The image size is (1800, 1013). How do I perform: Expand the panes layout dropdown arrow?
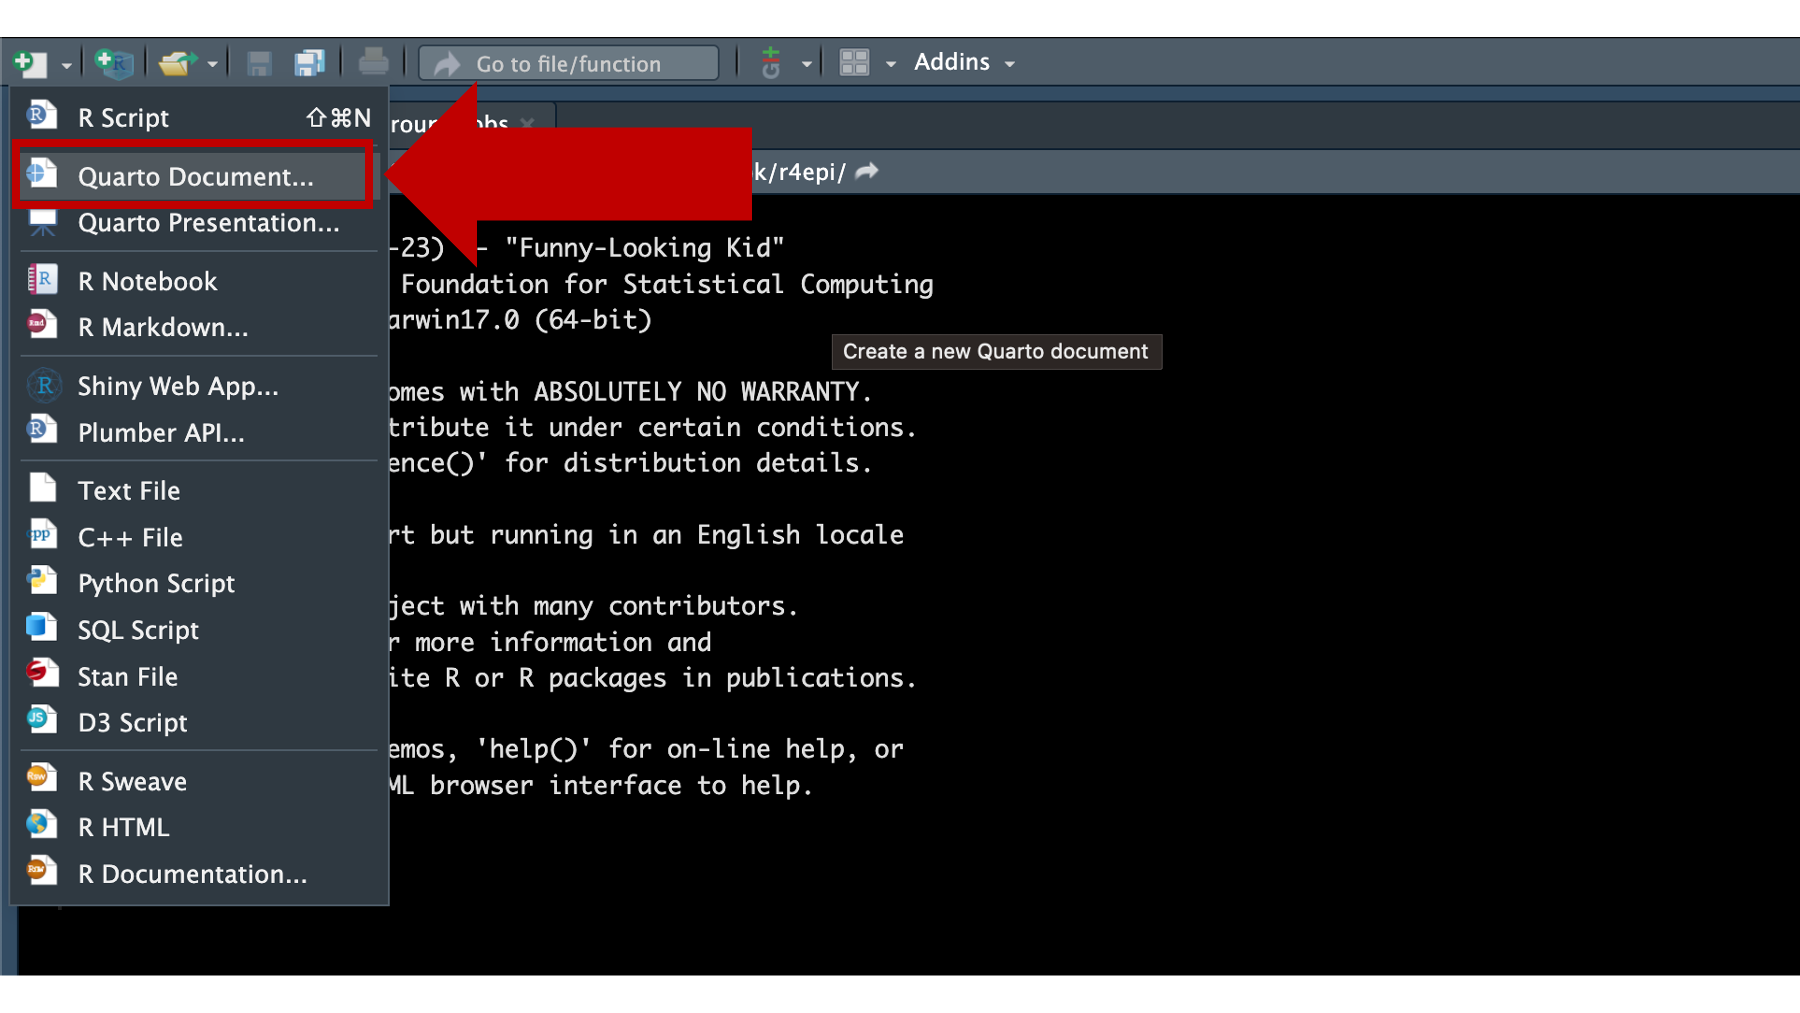[x=890, y=65]
